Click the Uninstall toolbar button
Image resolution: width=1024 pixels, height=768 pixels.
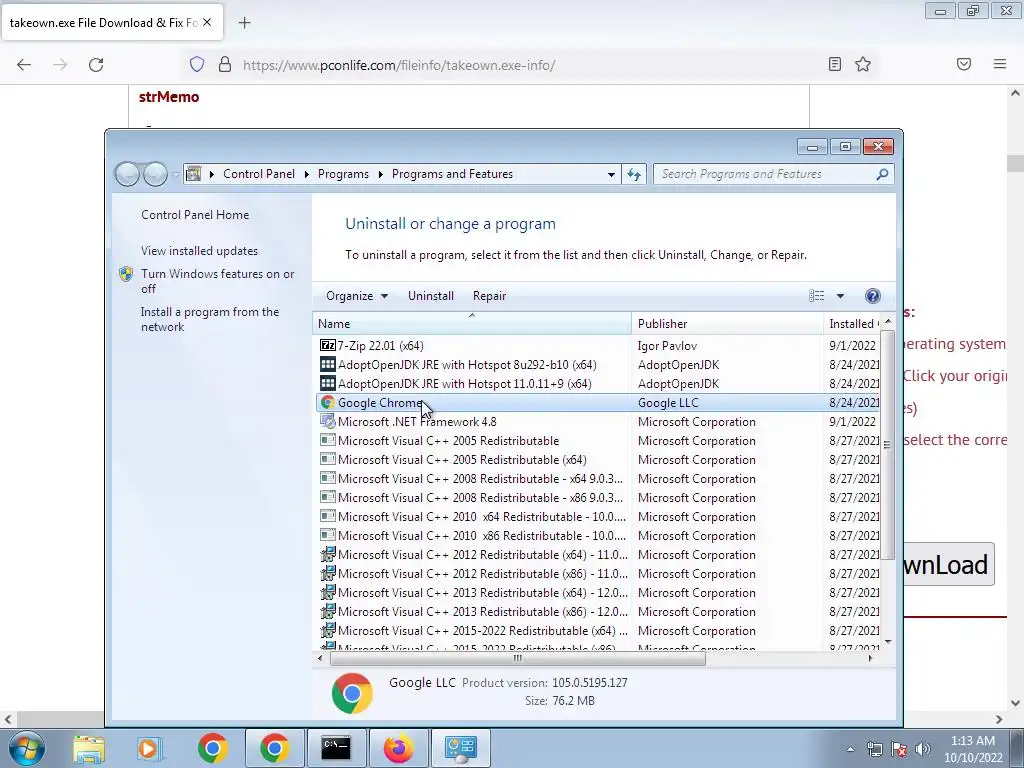tap(430, 296)
